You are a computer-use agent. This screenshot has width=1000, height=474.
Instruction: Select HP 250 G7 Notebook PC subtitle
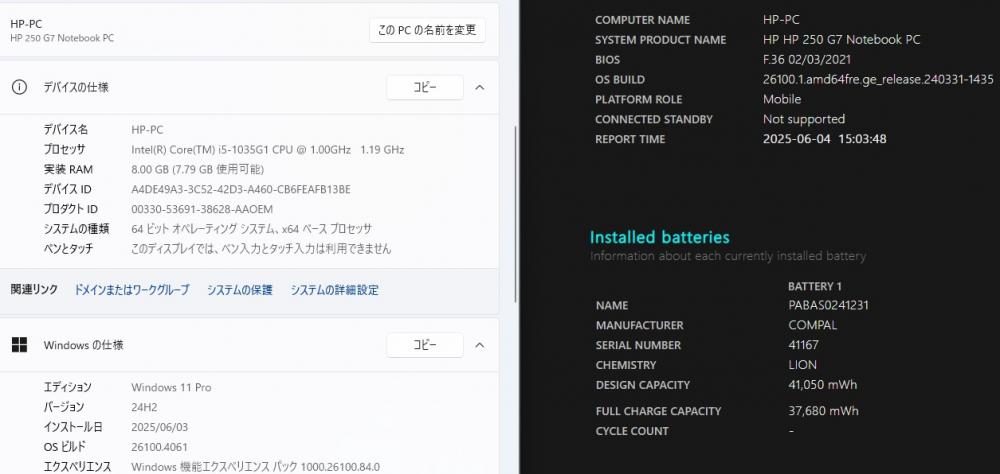click(62, 38)
